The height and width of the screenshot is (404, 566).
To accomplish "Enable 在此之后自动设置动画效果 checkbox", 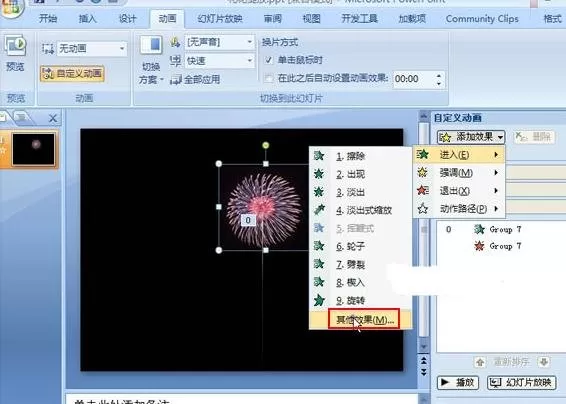I will point(269,78).
